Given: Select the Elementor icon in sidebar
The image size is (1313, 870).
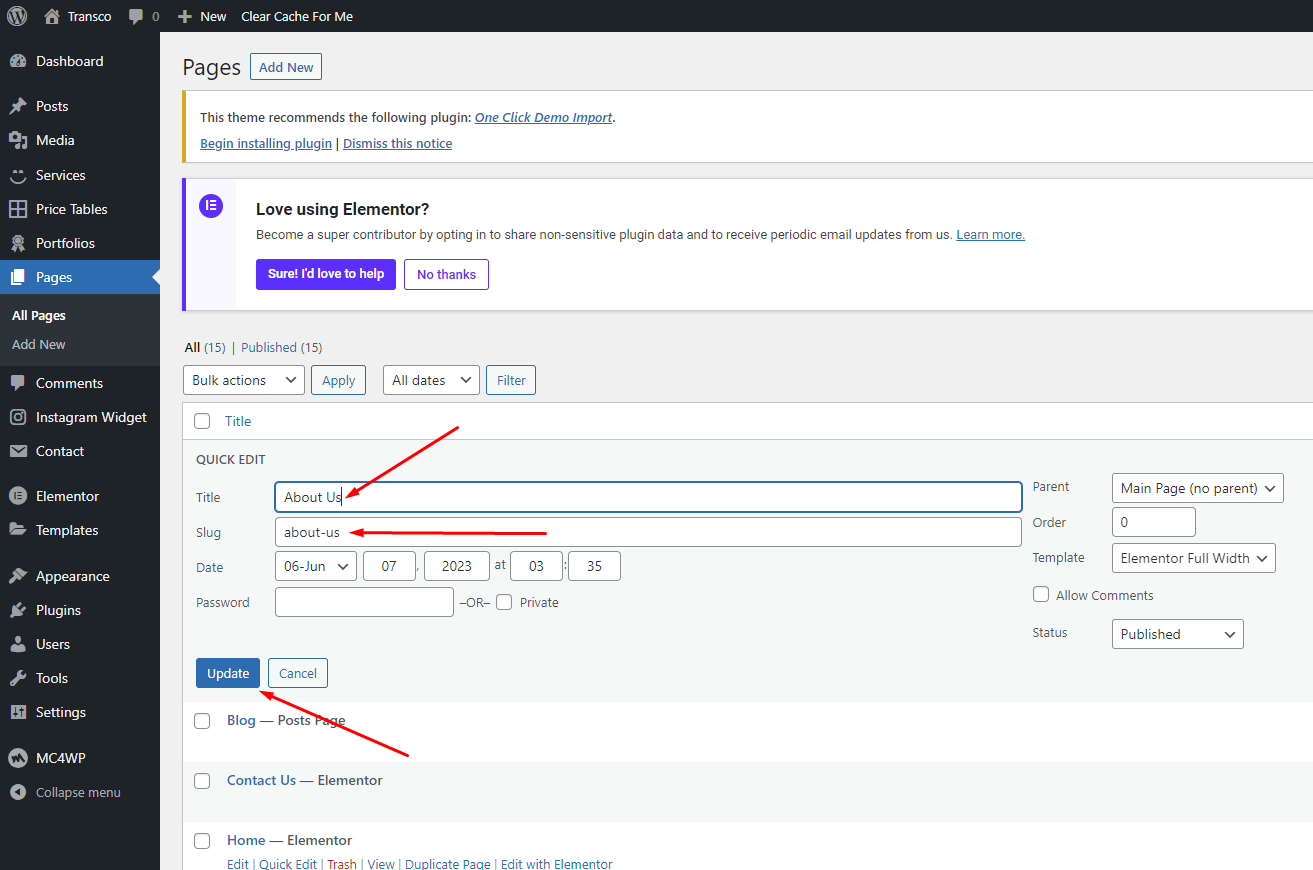Looking at the screenshot, I should click(17, 496).
